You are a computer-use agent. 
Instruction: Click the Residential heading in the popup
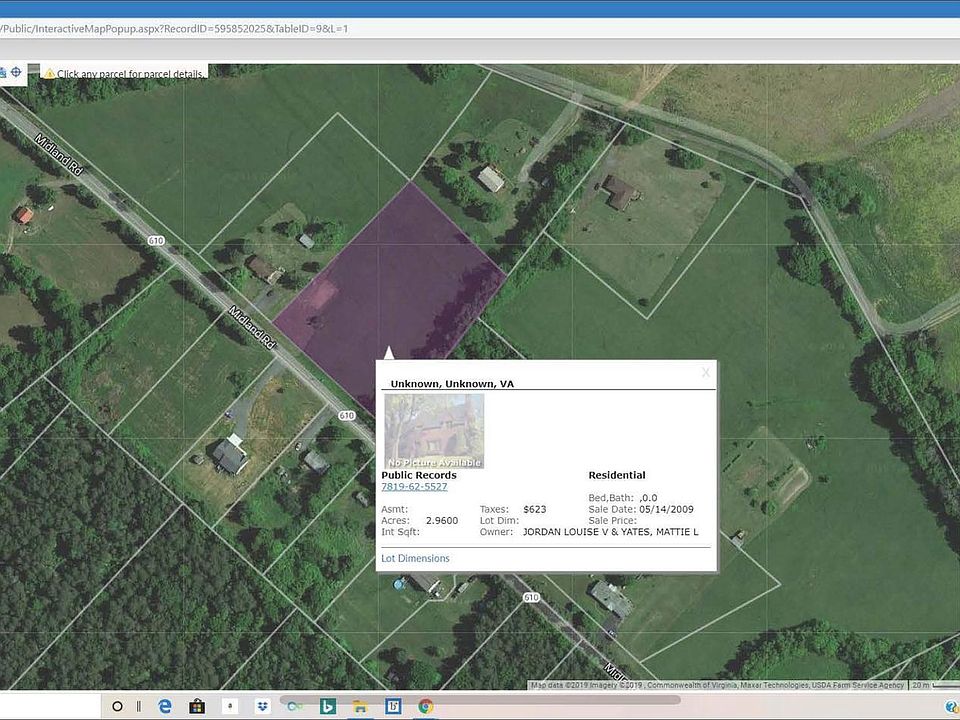pos(617,475)
